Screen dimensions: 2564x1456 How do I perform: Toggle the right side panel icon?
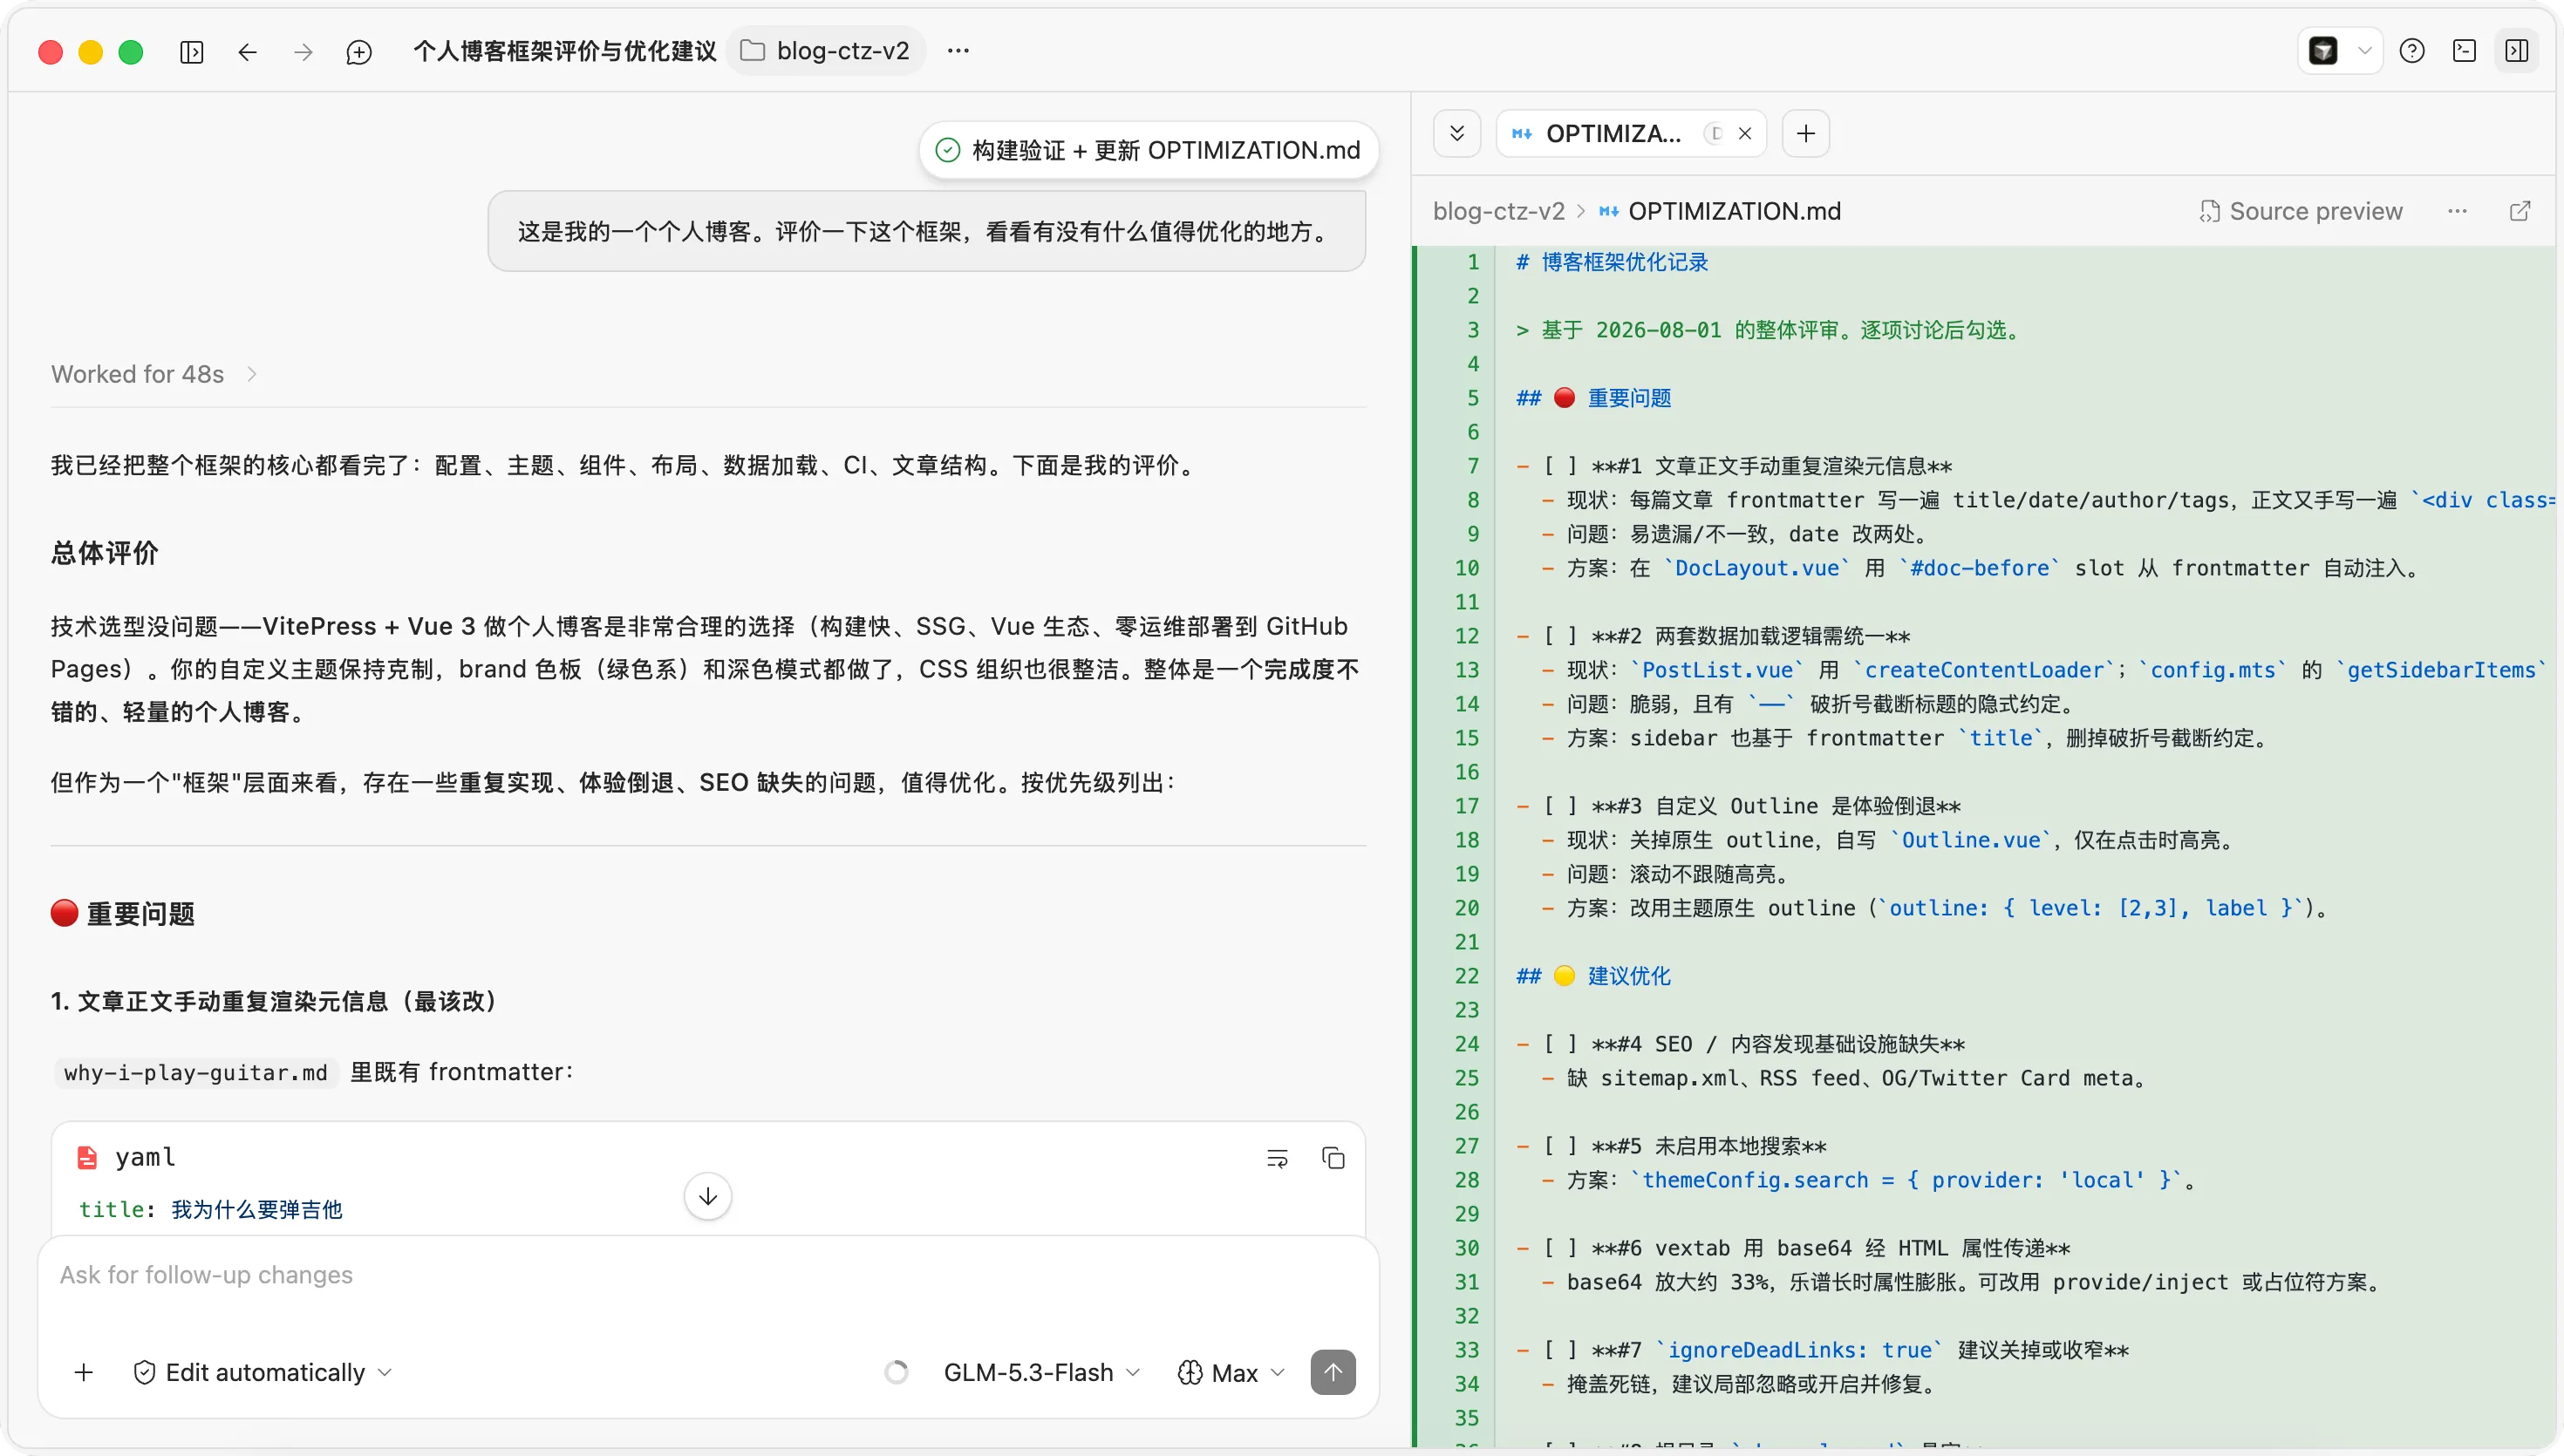tap(2517, 51)
